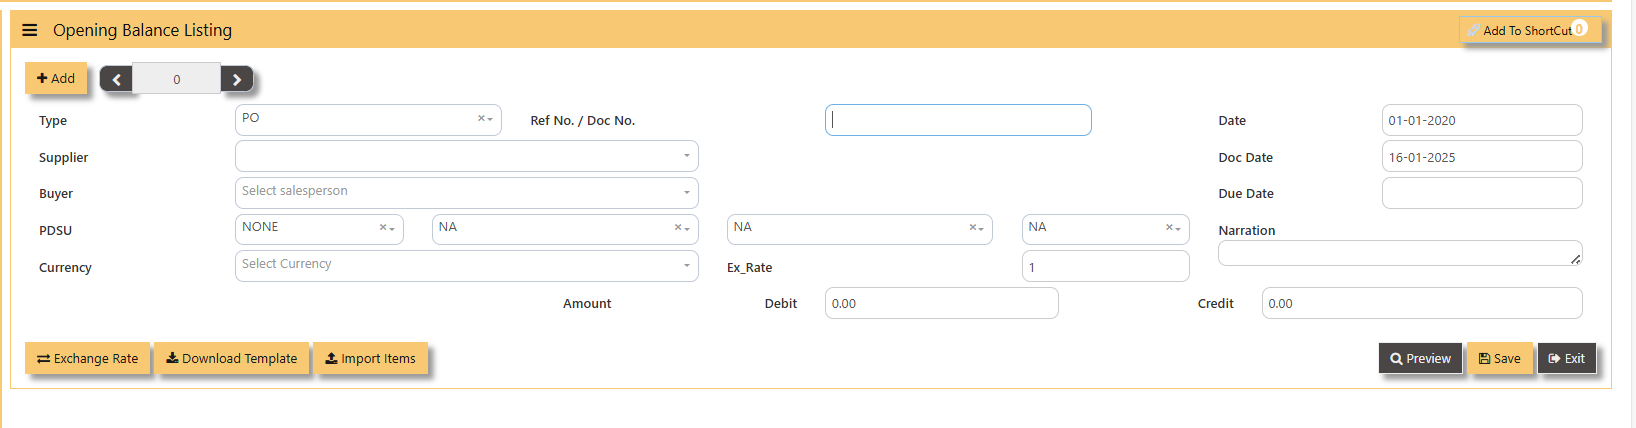Screen dimensions: 1636x428
Task: Open the Supplier dropdown
Action: coord(466,156)
